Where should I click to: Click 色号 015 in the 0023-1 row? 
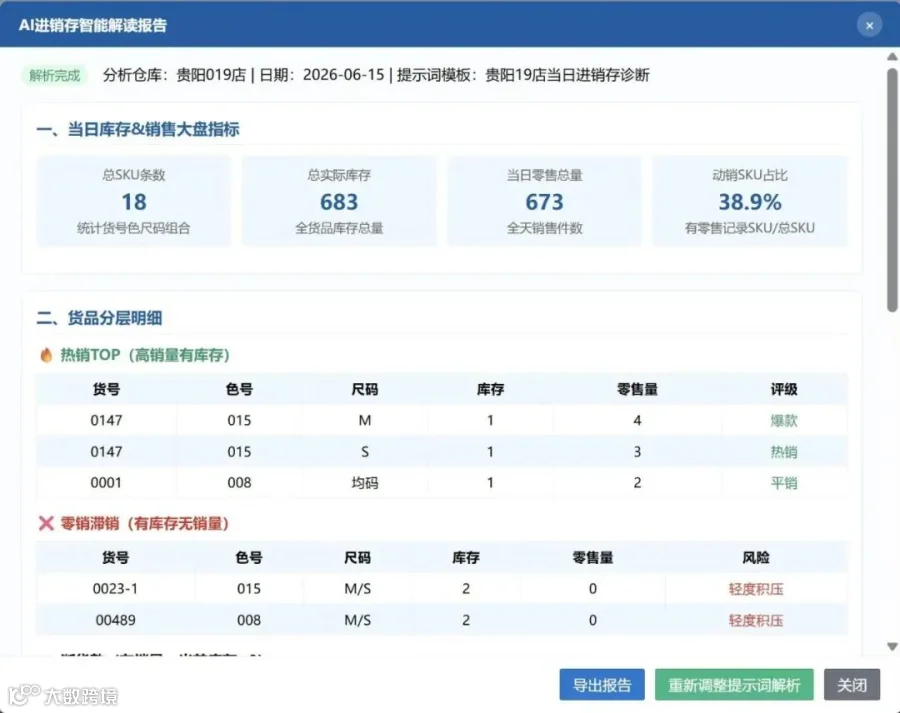pos(249,589)
